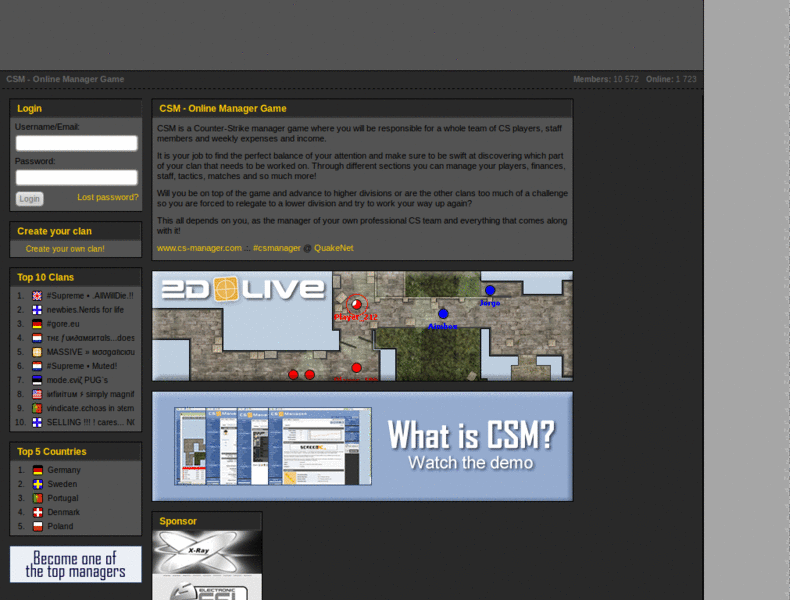
Task: Open the #csmanager channel link
Action: click(x=277, y=248)
